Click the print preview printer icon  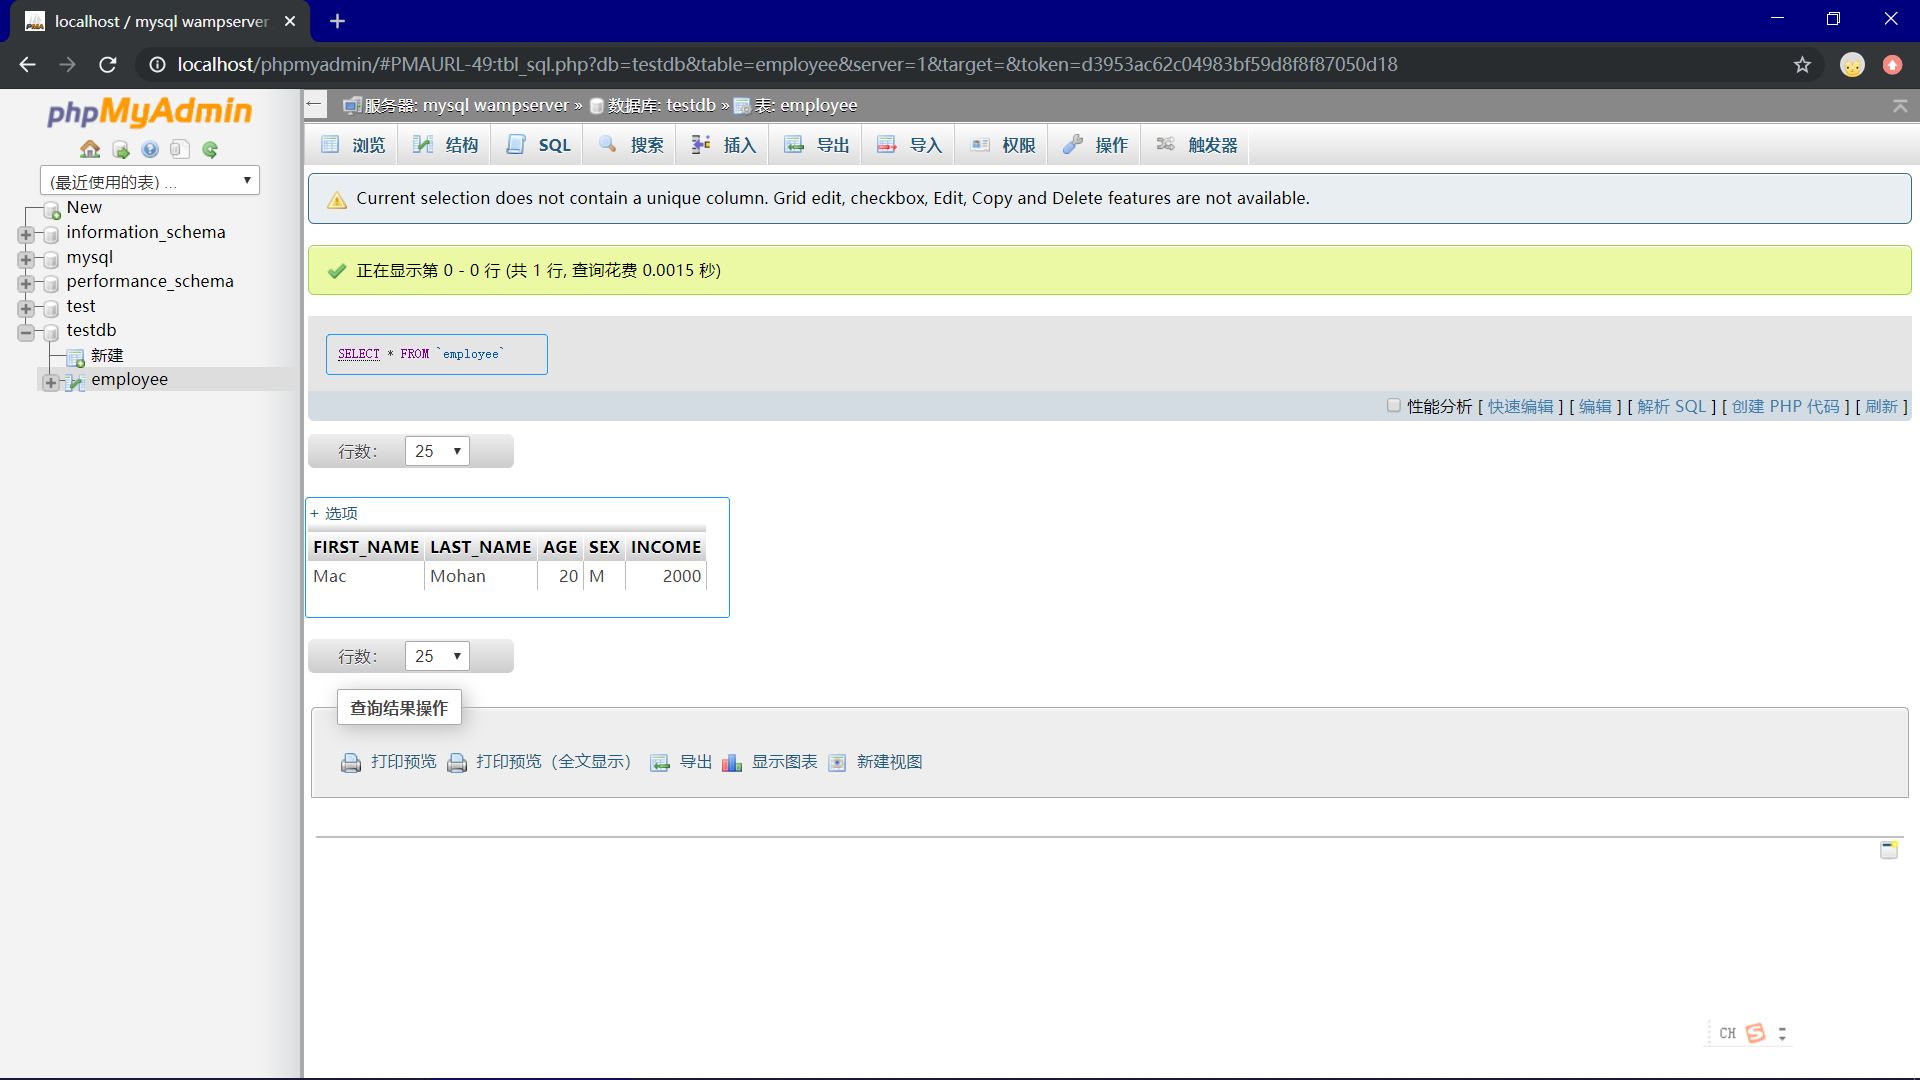[x=351, y=763]
